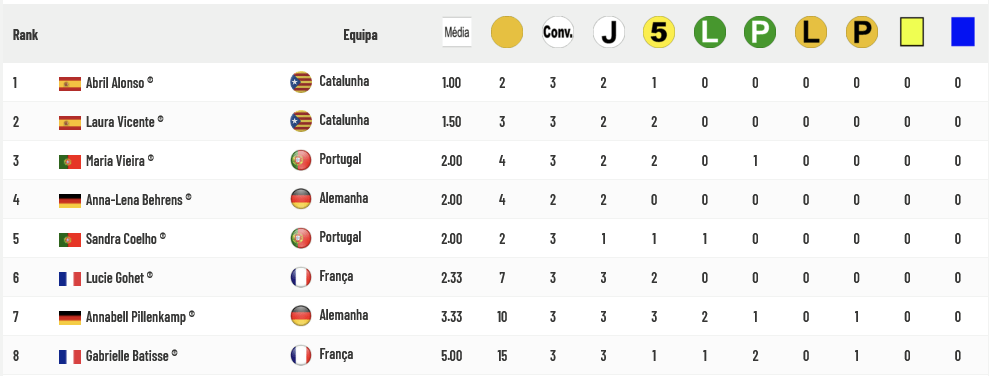Open Anna-Lena Behrens player link
Image resolution: width=989 pixels, height=376 pixels.
click(134, 200)
